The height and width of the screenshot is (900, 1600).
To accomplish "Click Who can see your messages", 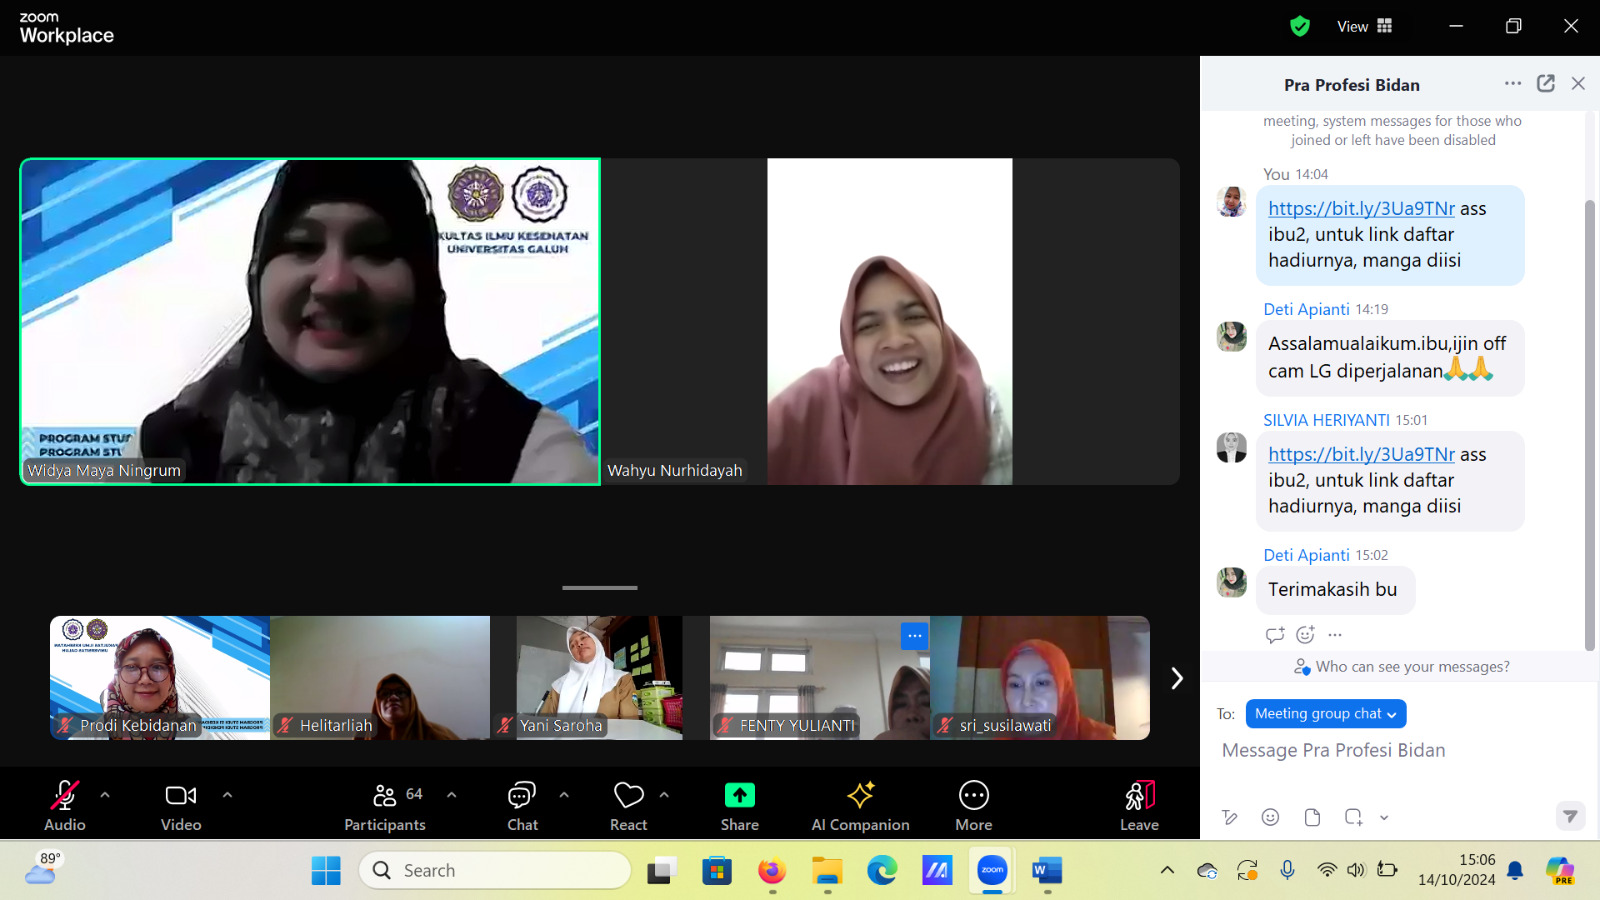I will pyautogui.click(x=1401, y=667).
